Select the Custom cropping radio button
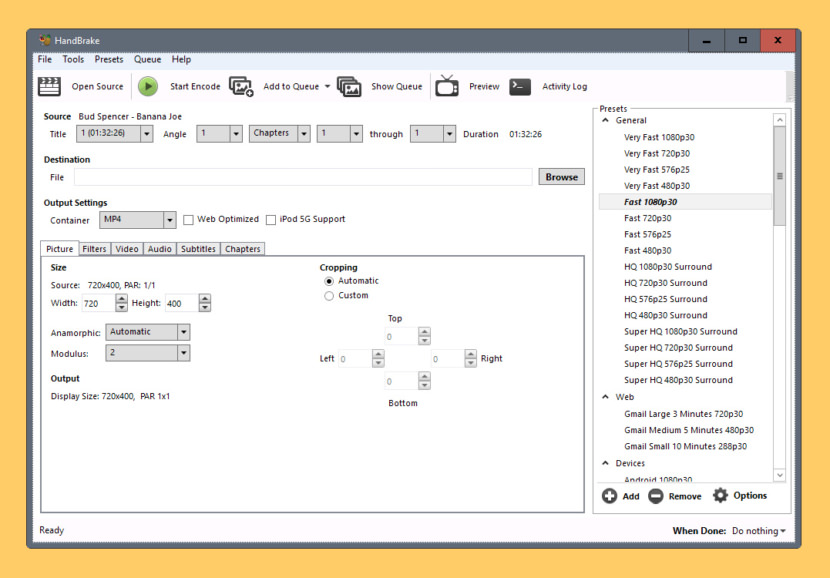 pos(329,296)
